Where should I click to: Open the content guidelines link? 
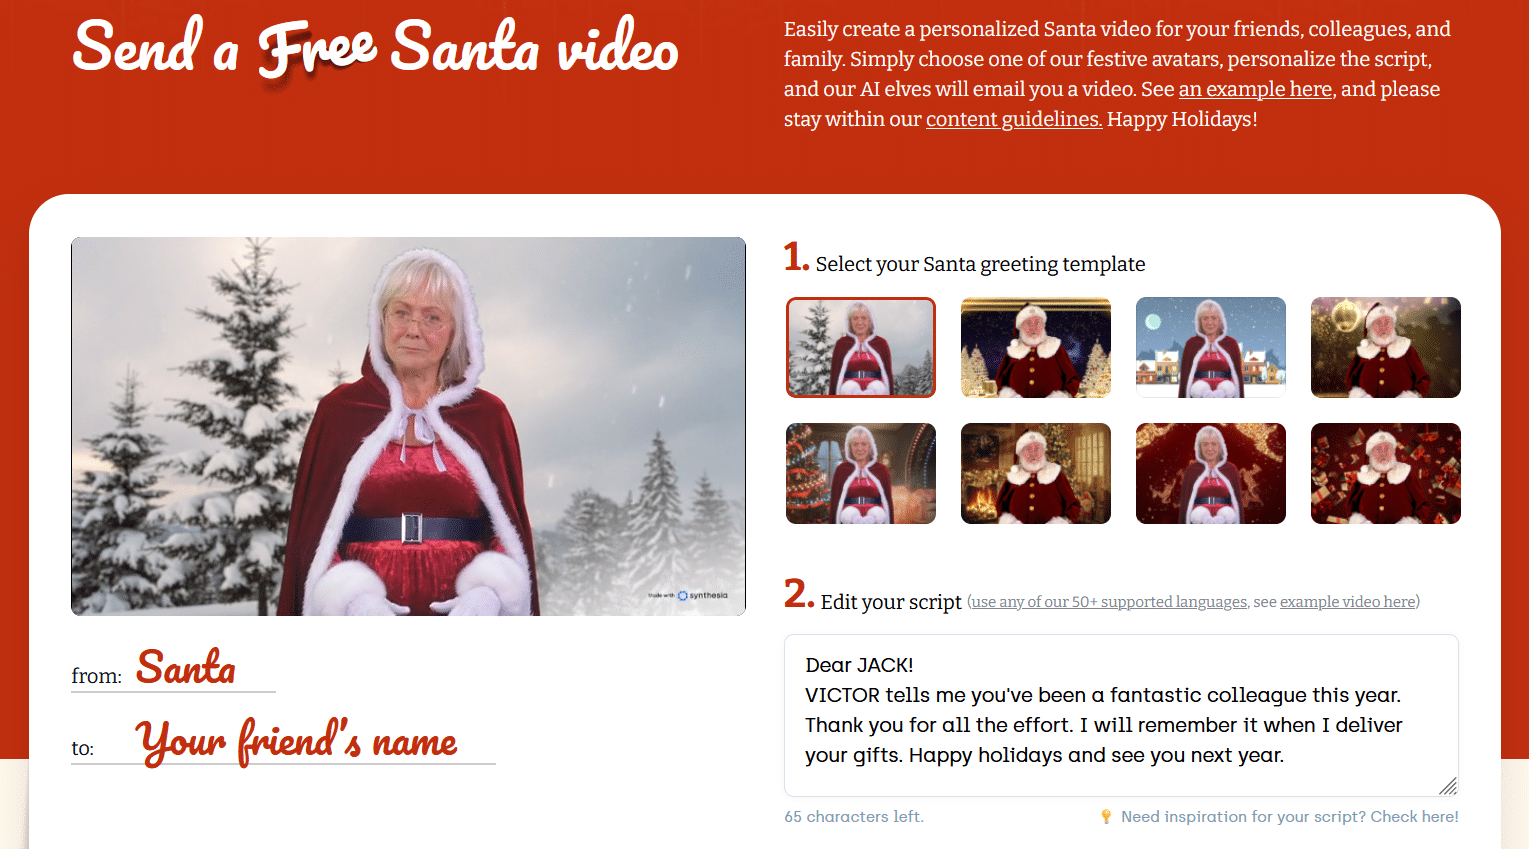pyautogui.click(x=1014, y=119)
